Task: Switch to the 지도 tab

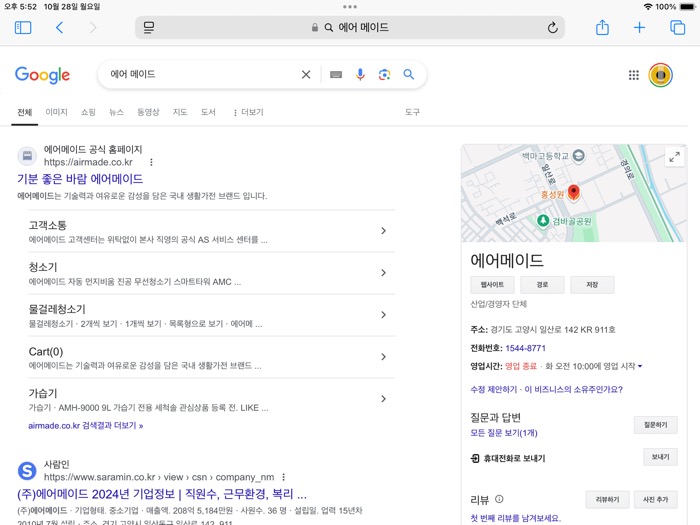Action: tap(180, 112)
